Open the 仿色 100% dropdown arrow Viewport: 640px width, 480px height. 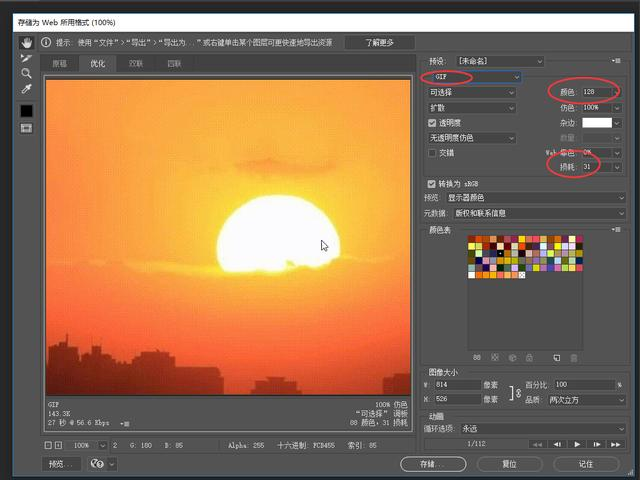(617, 108)
